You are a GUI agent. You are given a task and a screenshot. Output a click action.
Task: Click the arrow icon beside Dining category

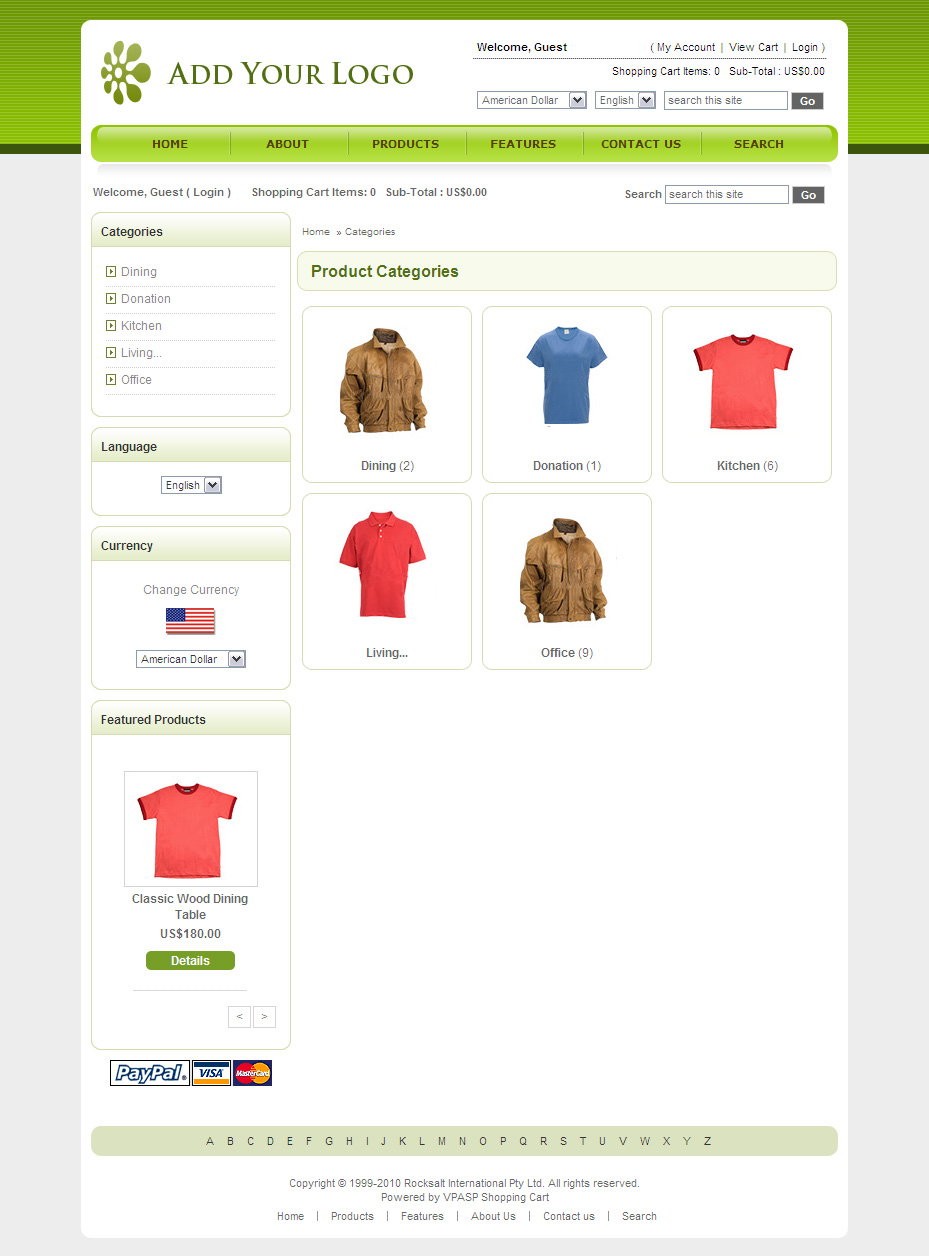coord(111,272)
